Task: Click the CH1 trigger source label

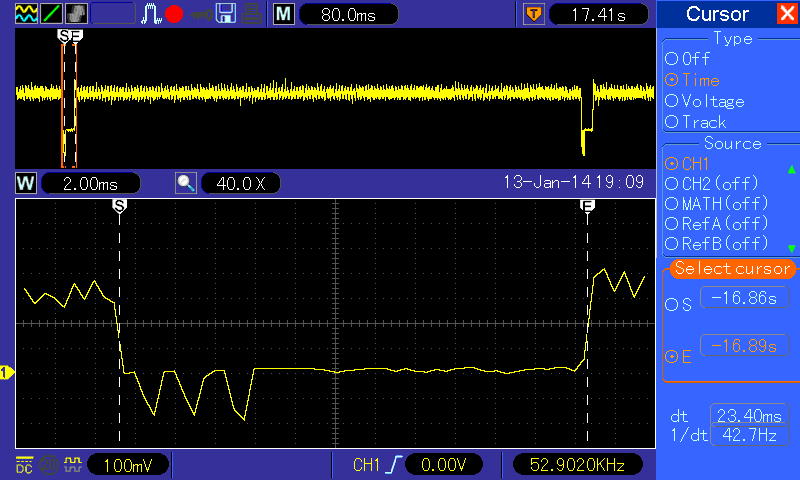Action: click(366, 465)
